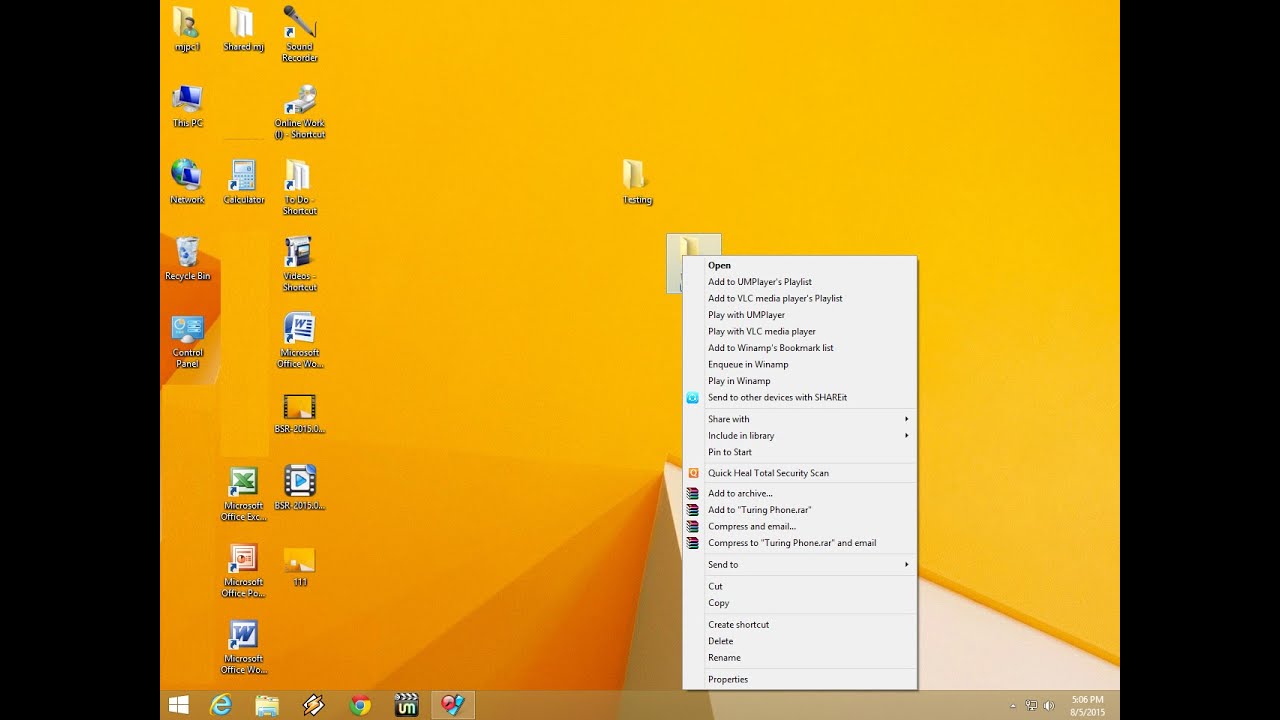Screen dimensions: 1280x720
Task: Choose Add to "Turing Phone.rar"
Action: pyautogui.click(x=799, y=510)
